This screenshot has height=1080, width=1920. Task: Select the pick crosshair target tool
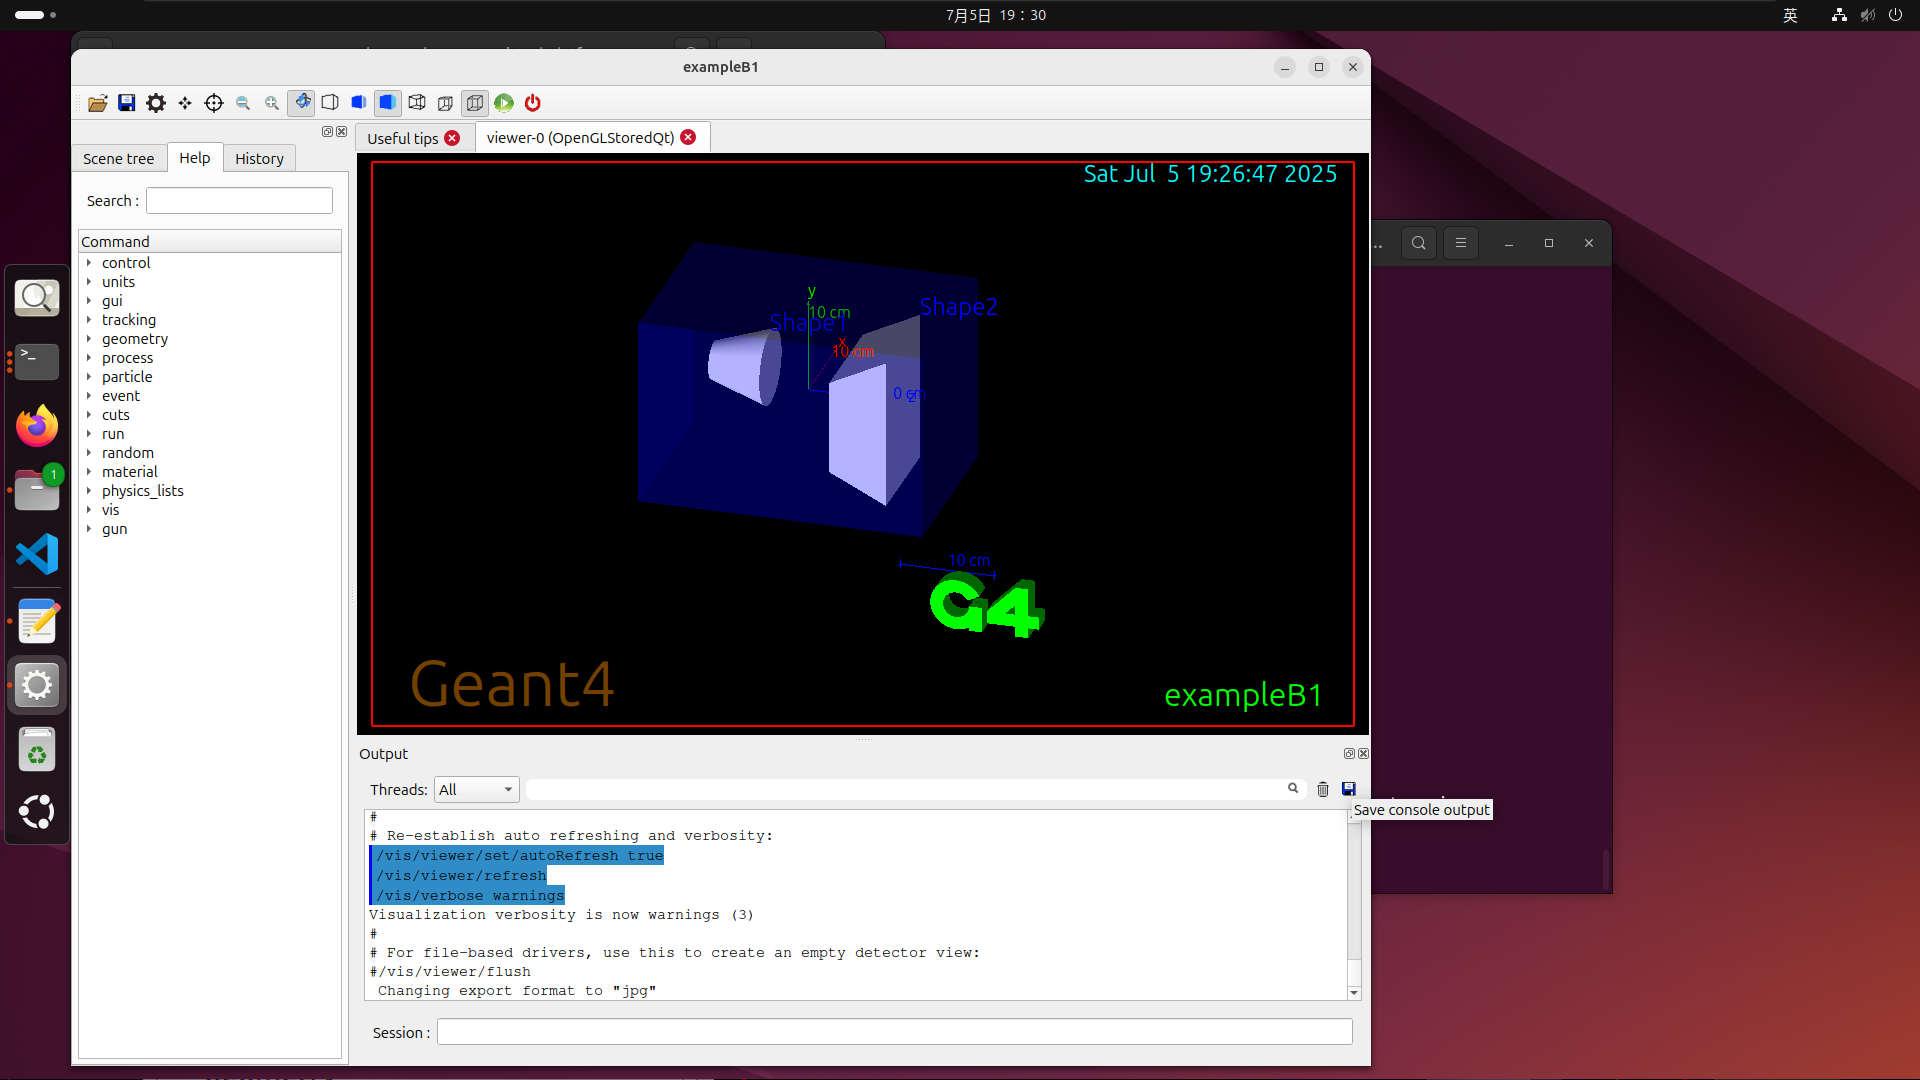[214, 103]
